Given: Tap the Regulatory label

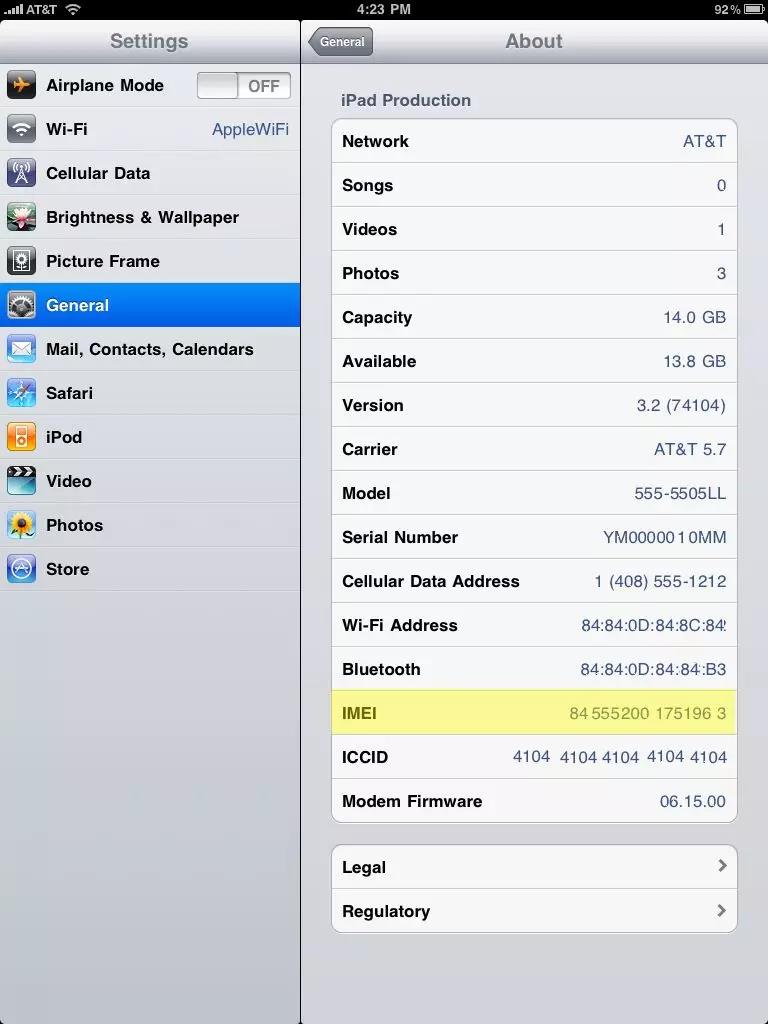Looking at the screenshot, I should [x=386, y=911].
